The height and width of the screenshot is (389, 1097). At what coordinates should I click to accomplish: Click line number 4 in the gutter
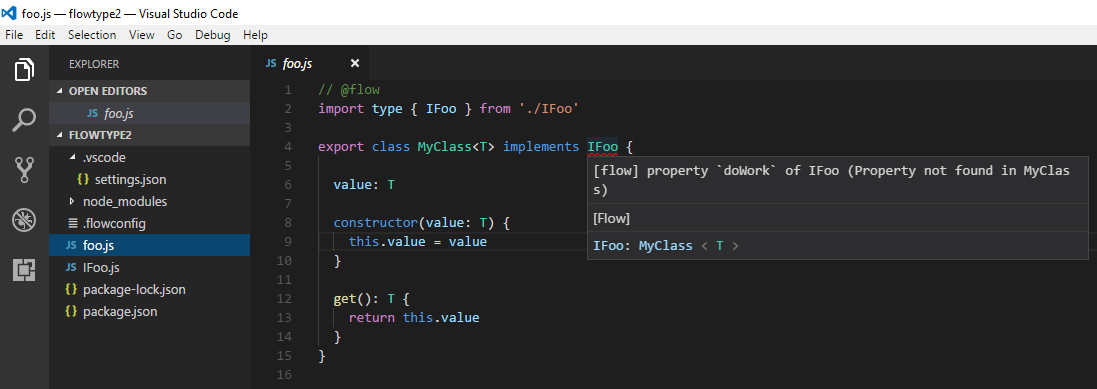pyautogui.click(x=288, y=147)
